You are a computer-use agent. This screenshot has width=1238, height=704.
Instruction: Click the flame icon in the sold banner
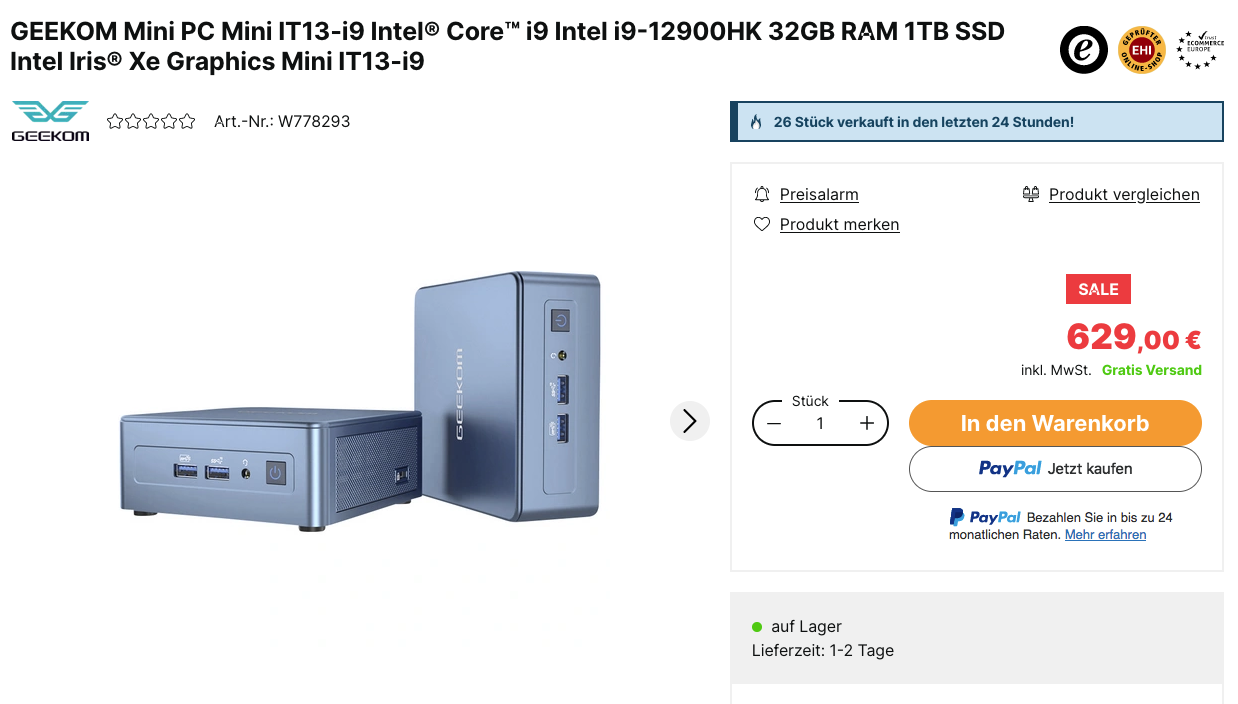click(x=756, y=122)
